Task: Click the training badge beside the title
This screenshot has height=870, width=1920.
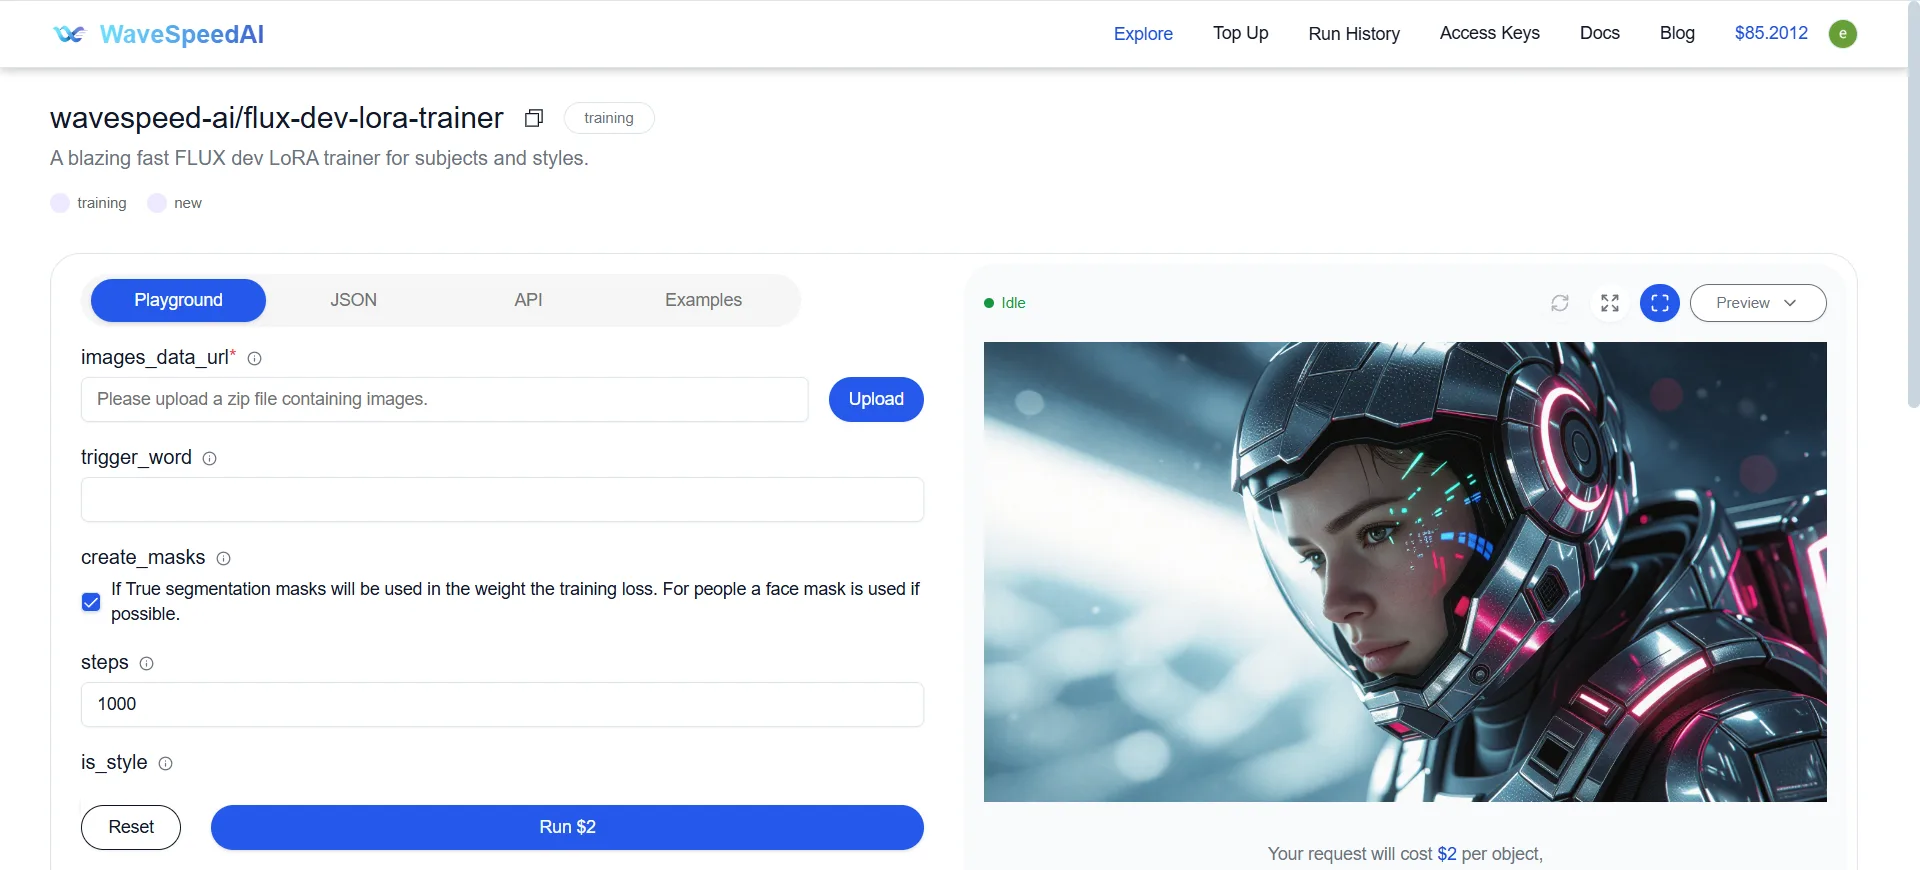Action: pyautogui.click(x=609, y=118)
